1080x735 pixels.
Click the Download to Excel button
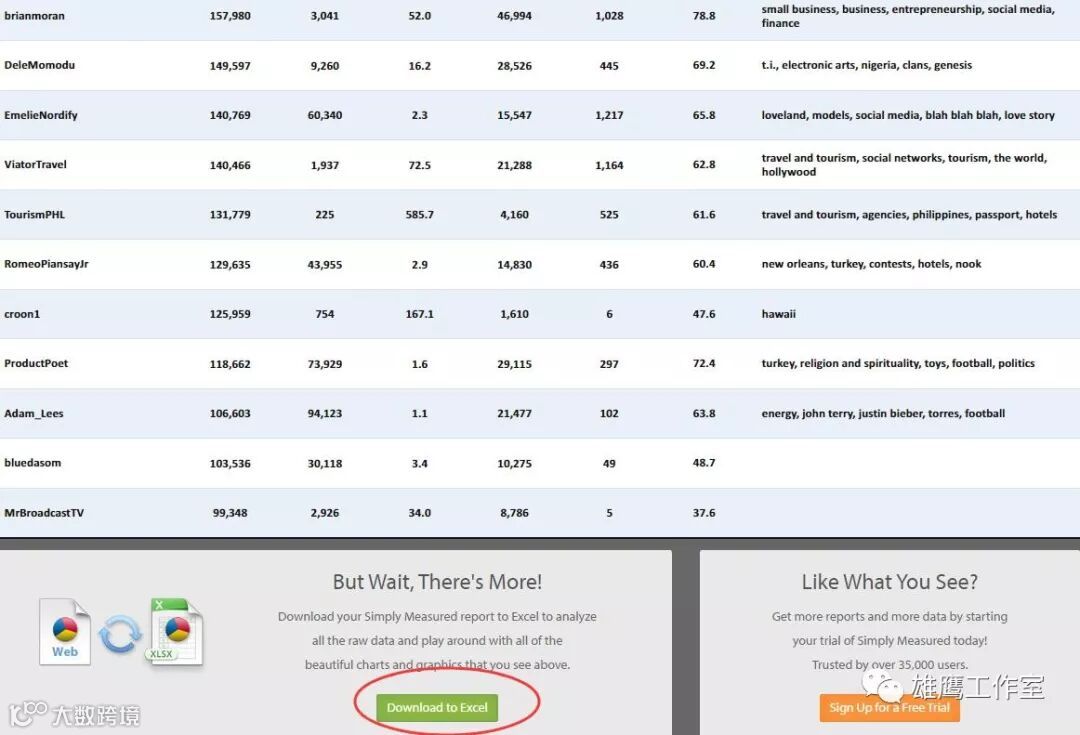pos(437,707)
